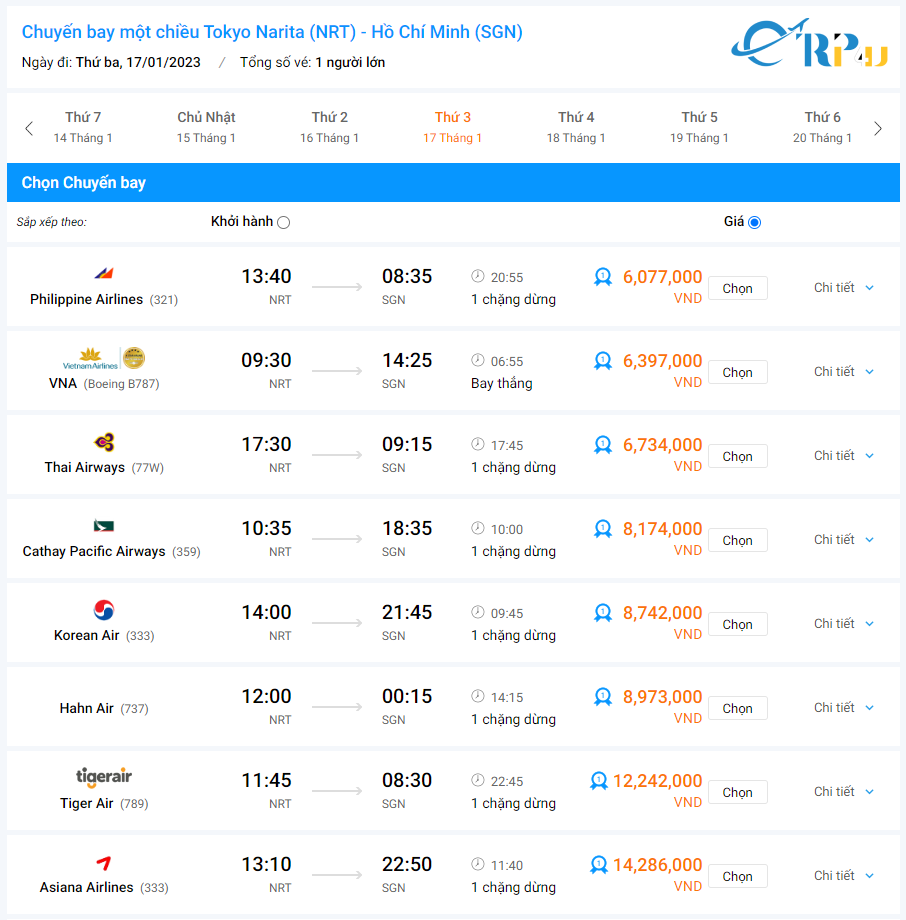
Task: Show later dates with right arrow
Action: point(878,128)
